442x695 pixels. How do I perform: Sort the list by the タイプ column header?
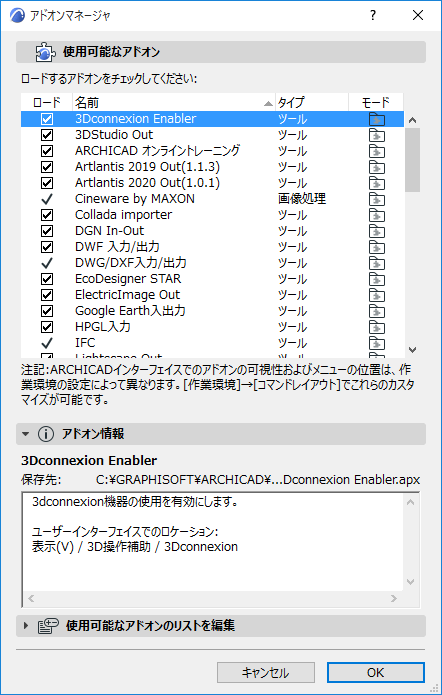(312, 103)
